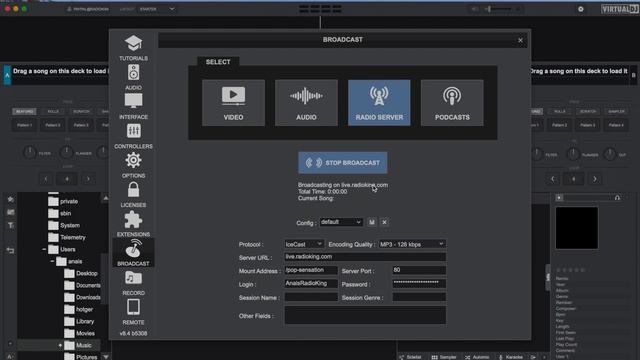Select the Movies folder in tree

pyautogui.click(x=80, y=333)
